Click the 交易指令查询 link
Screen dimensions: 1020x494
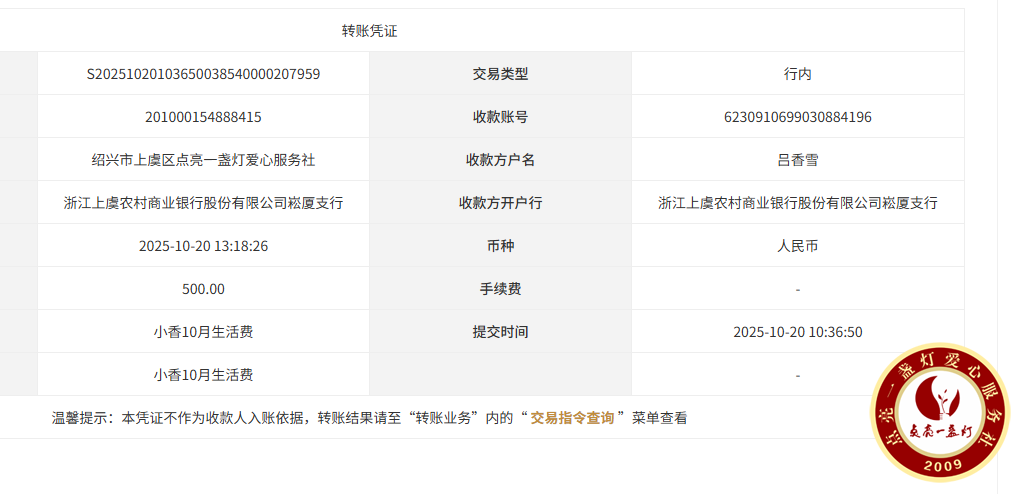572,418
